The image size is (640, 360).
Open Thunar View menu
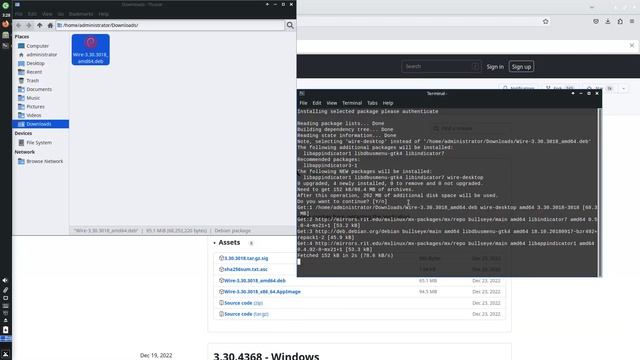click(47, 14)
